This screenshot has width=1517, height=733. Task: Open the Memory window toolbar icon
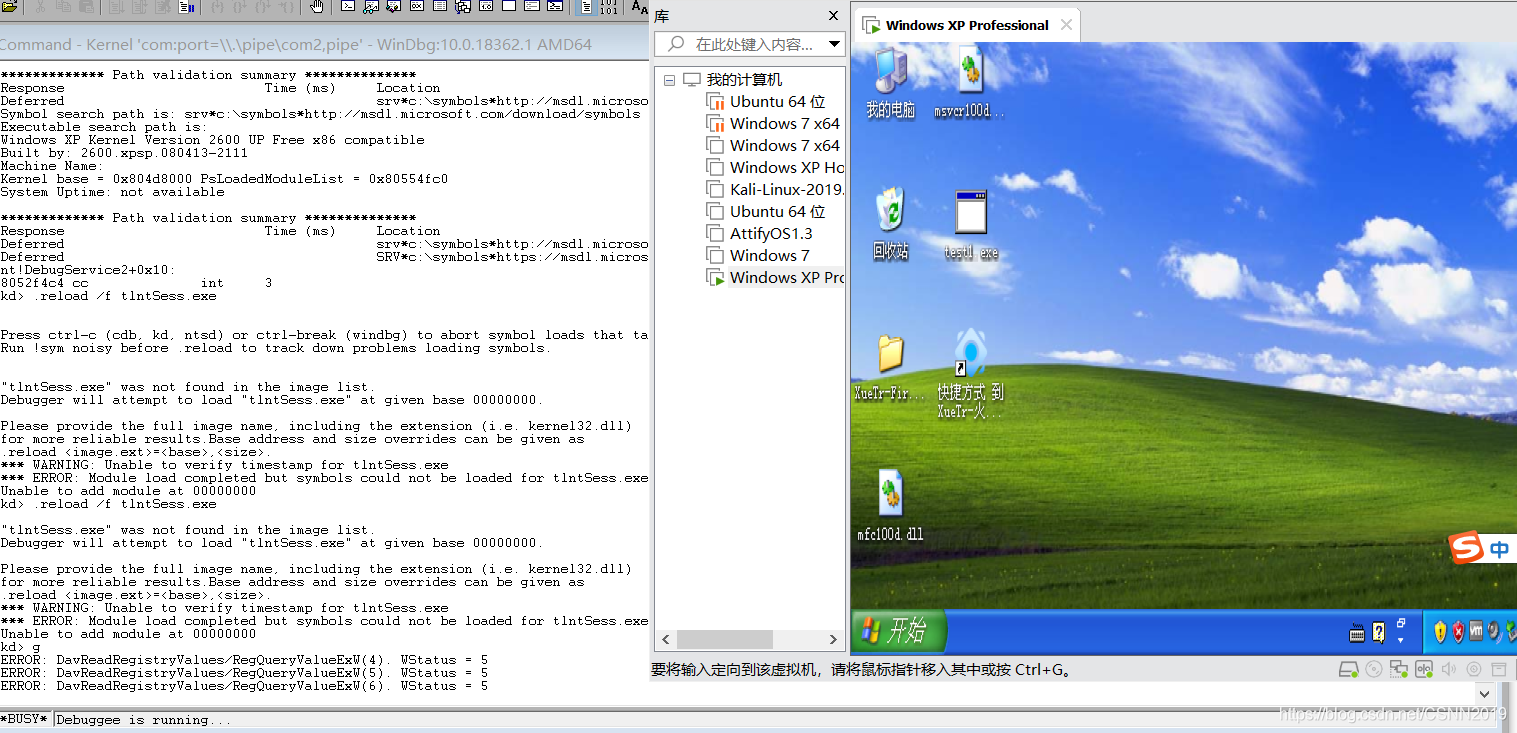pyautogui.click(x=440, y=7)
